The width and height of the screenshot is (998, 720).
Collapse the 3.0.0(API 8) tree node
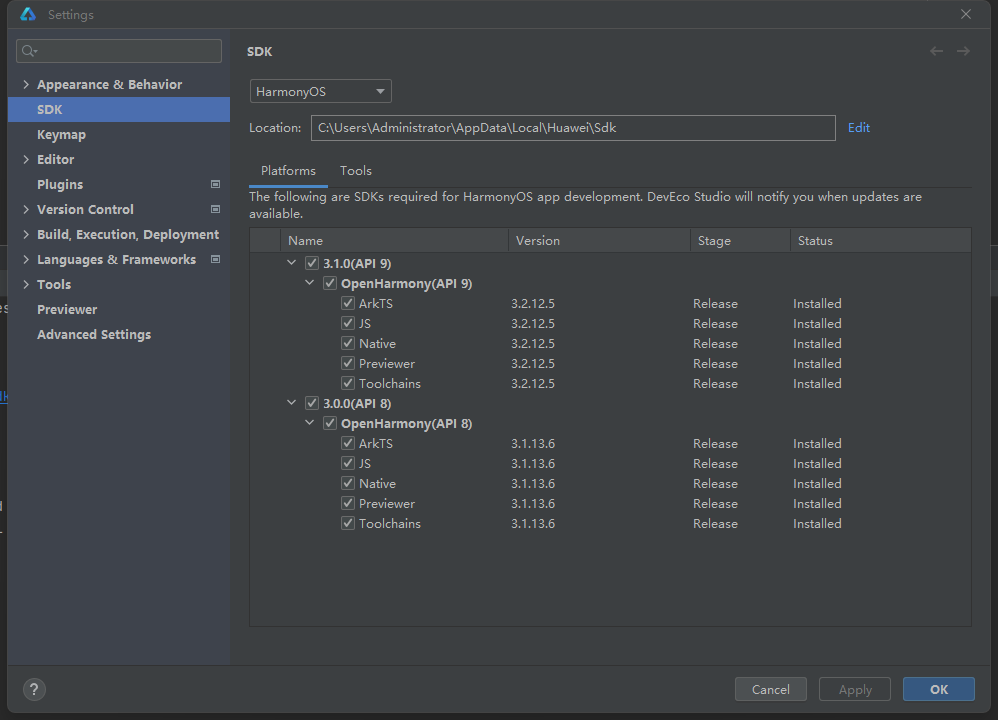(292, 402)
